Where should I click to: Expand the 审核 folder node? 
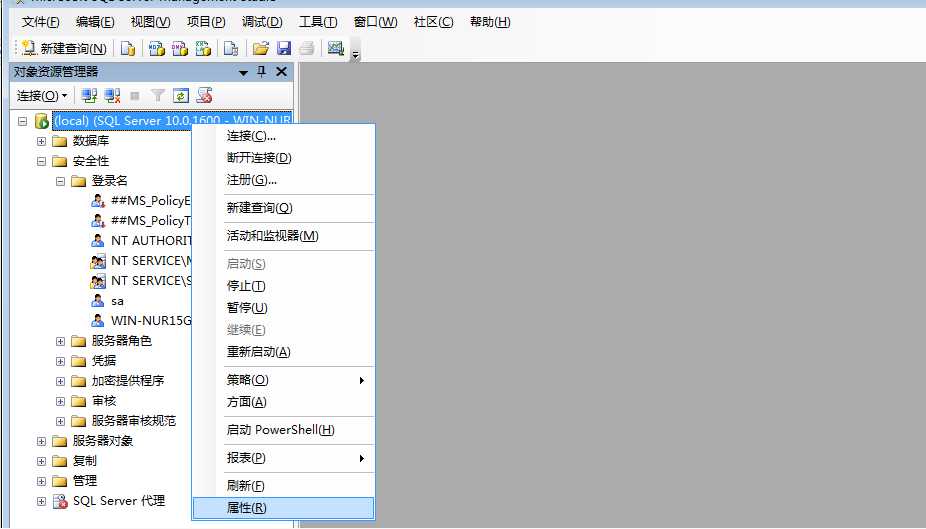tap(60, 401)
